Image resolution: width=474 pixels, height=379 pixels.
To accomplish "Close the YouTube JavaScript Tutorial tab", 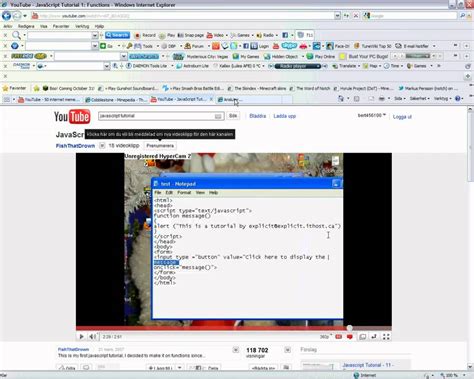I will point(211,99).
